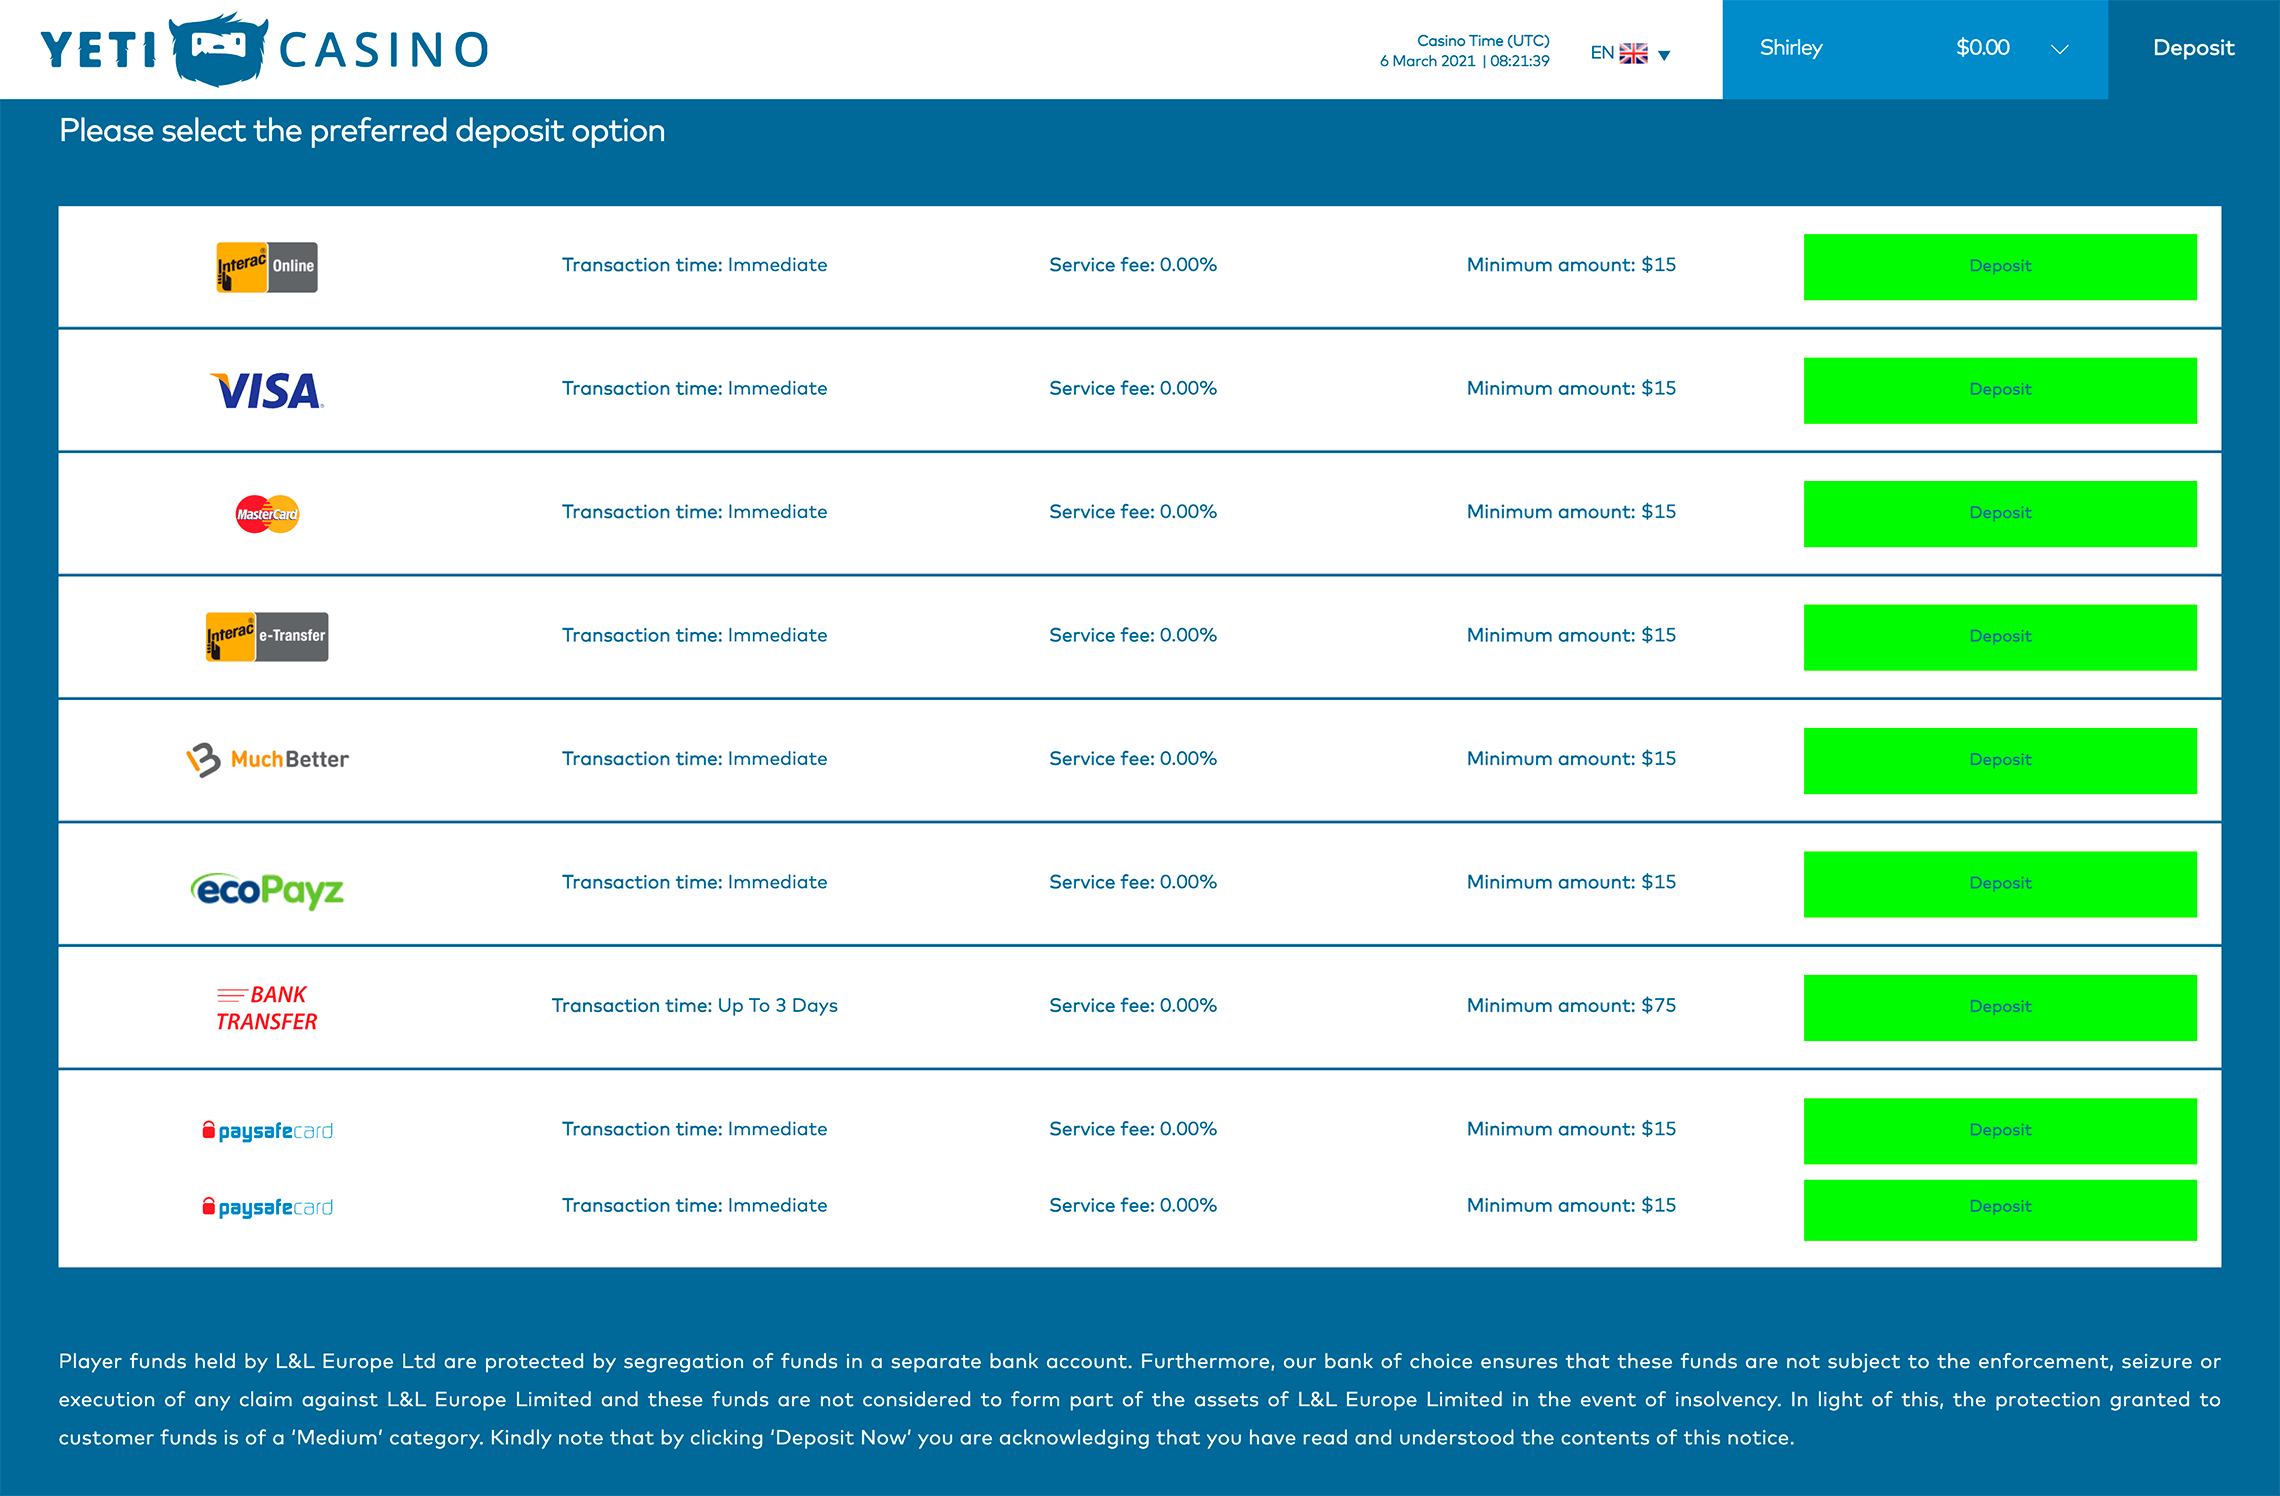2280x1496 pixels.
Task: Select the Interac e-Transfer logo
Action: [267, 637]
